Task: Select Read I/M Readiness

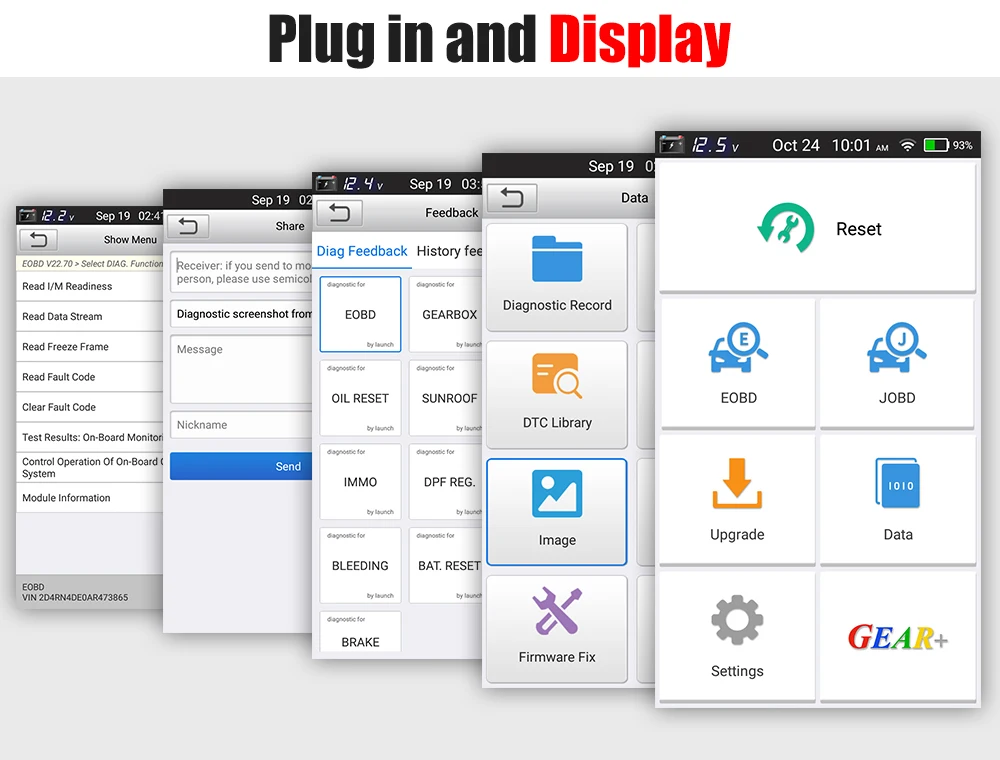Action: [x=89, y=286]
